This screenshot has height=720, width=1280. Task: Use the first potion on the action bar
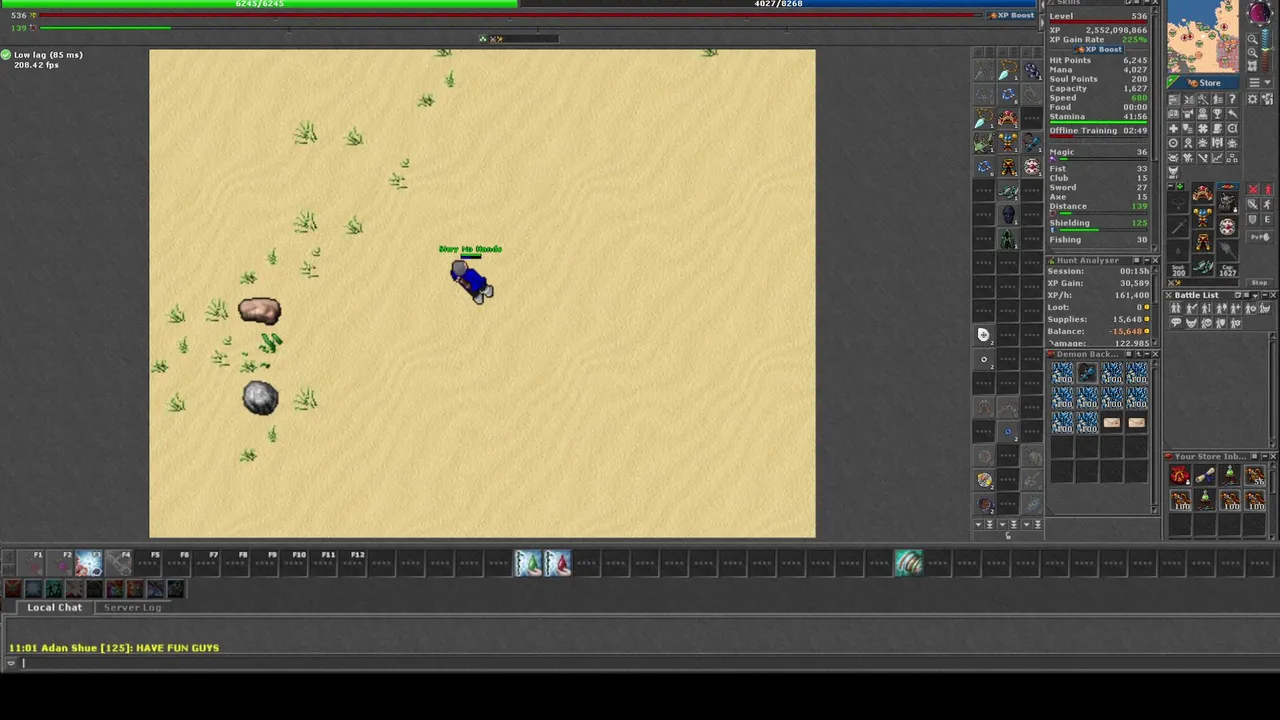(528, 564)
